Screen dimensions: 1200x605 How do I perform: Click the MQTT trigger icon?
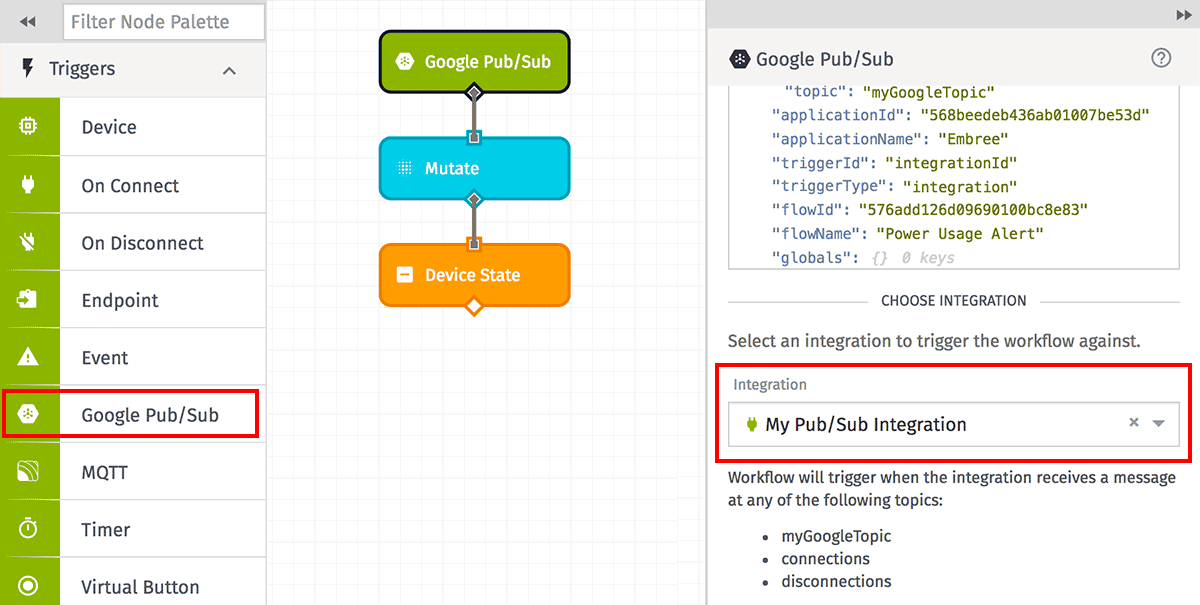pyautogui.click(x=28, y=472)
